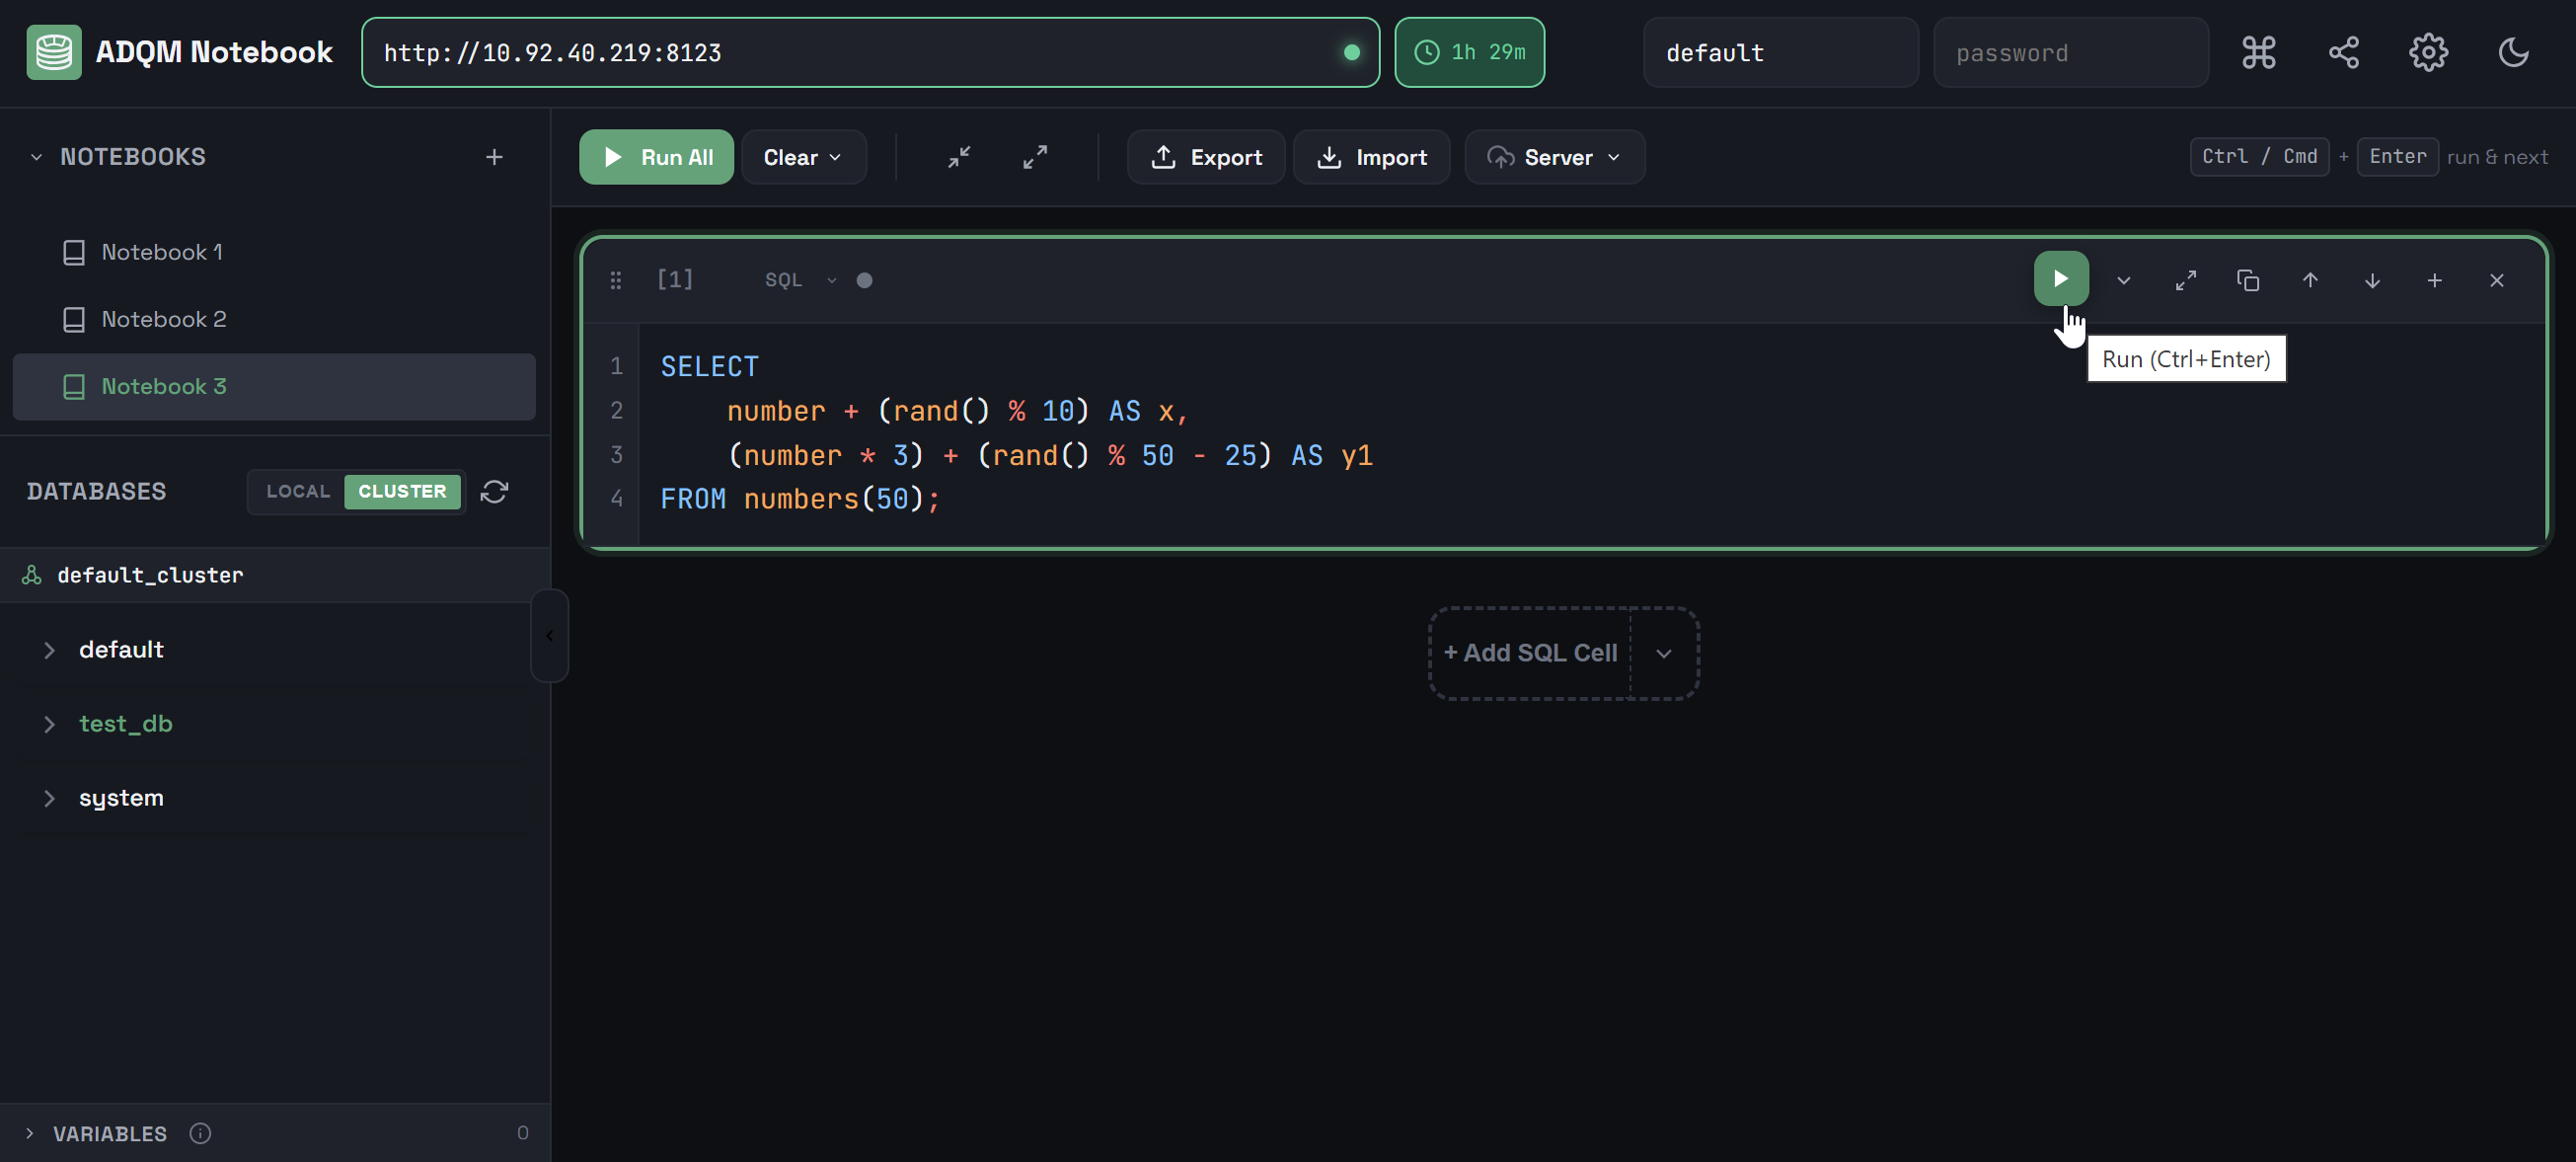This screenshot has height=1162, width=2576.
Task: Move the cell down with the arrow icon
Action: click(x=2372, y=280)
